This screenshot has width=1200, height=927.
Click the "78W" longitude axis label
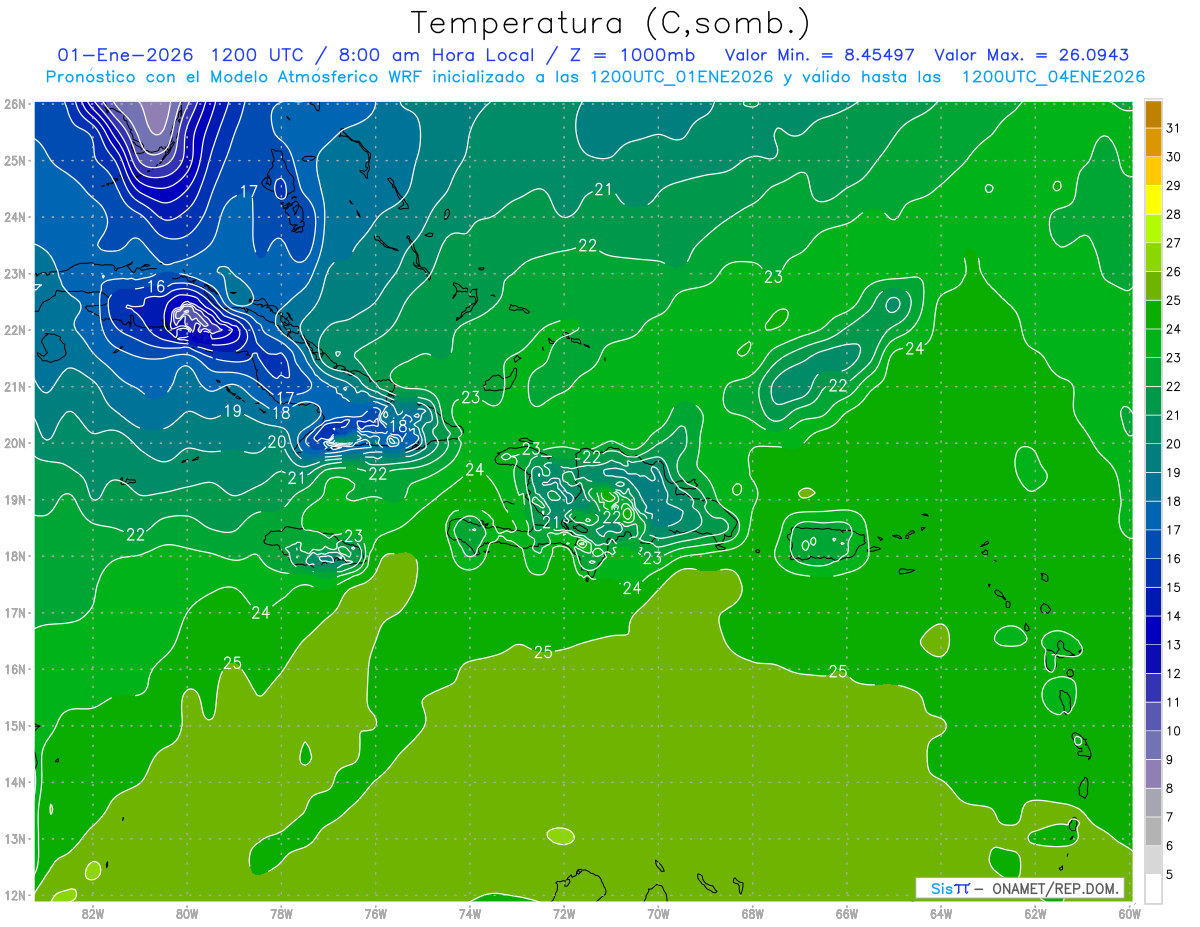tap(281, 913)
